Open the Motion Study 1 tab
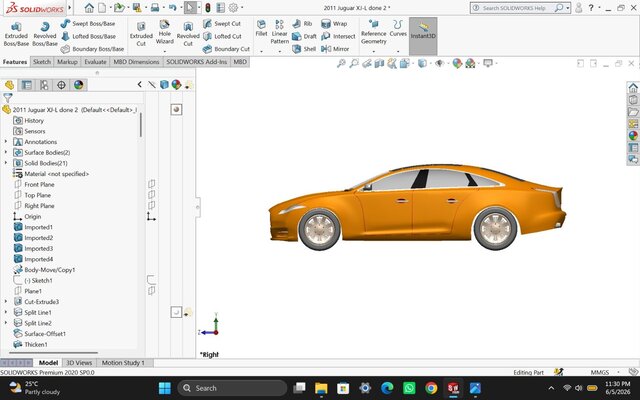Viewport: 640px width, 400px height. [123, 362]
